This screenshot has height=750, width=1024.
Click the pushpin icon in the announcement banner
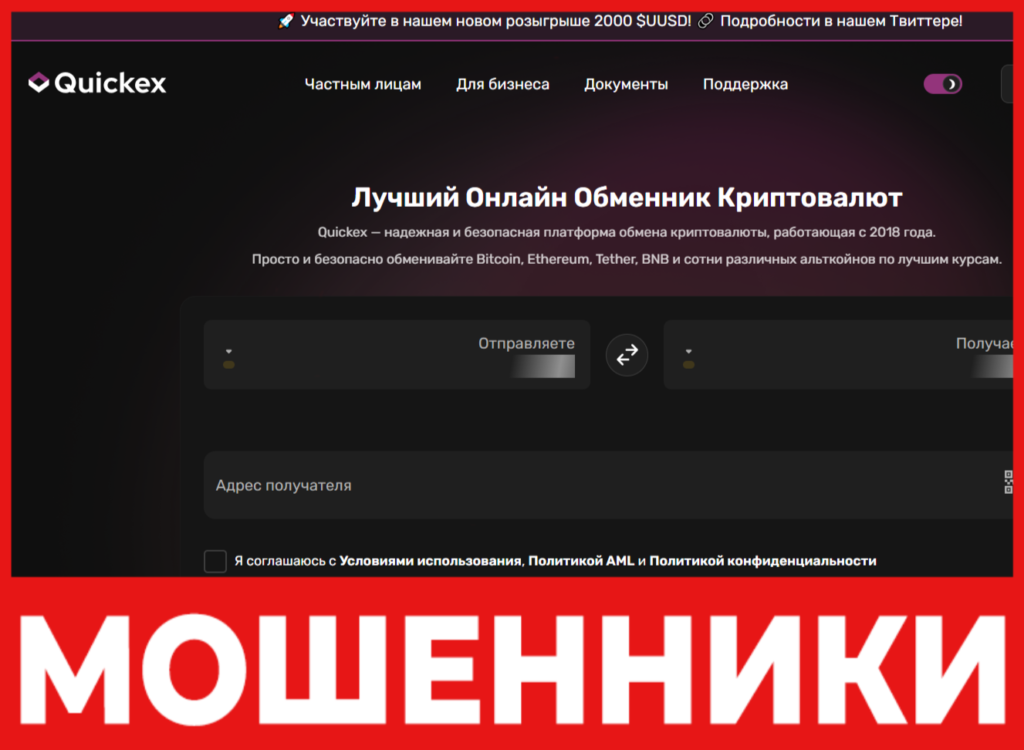pos(285,19)
